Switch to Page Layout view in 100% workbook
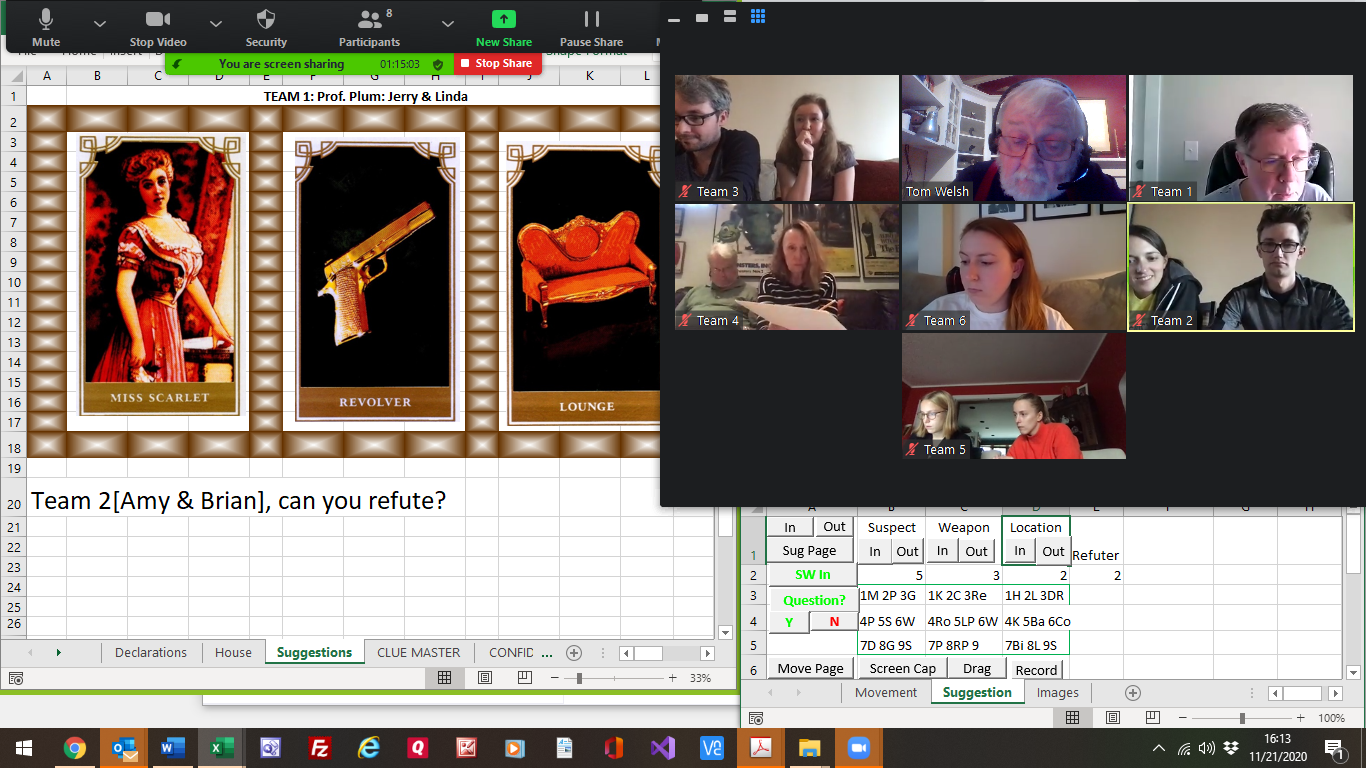The height and width of the screenshot is (768, 1366). 1112,718
